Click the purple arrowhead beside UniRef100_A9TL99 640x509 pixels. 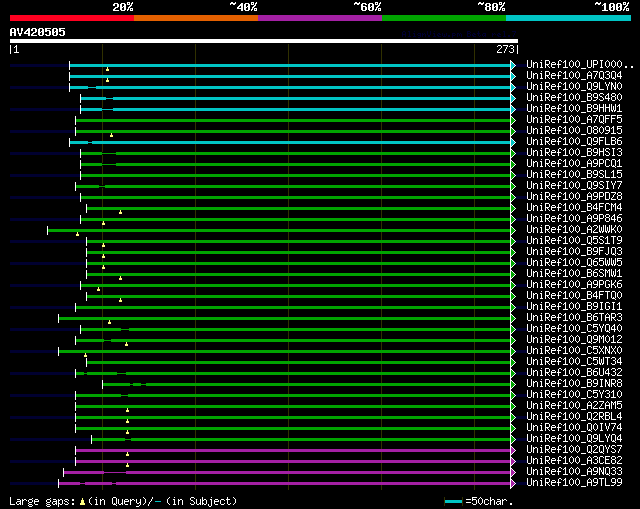(x=513, y=482)
